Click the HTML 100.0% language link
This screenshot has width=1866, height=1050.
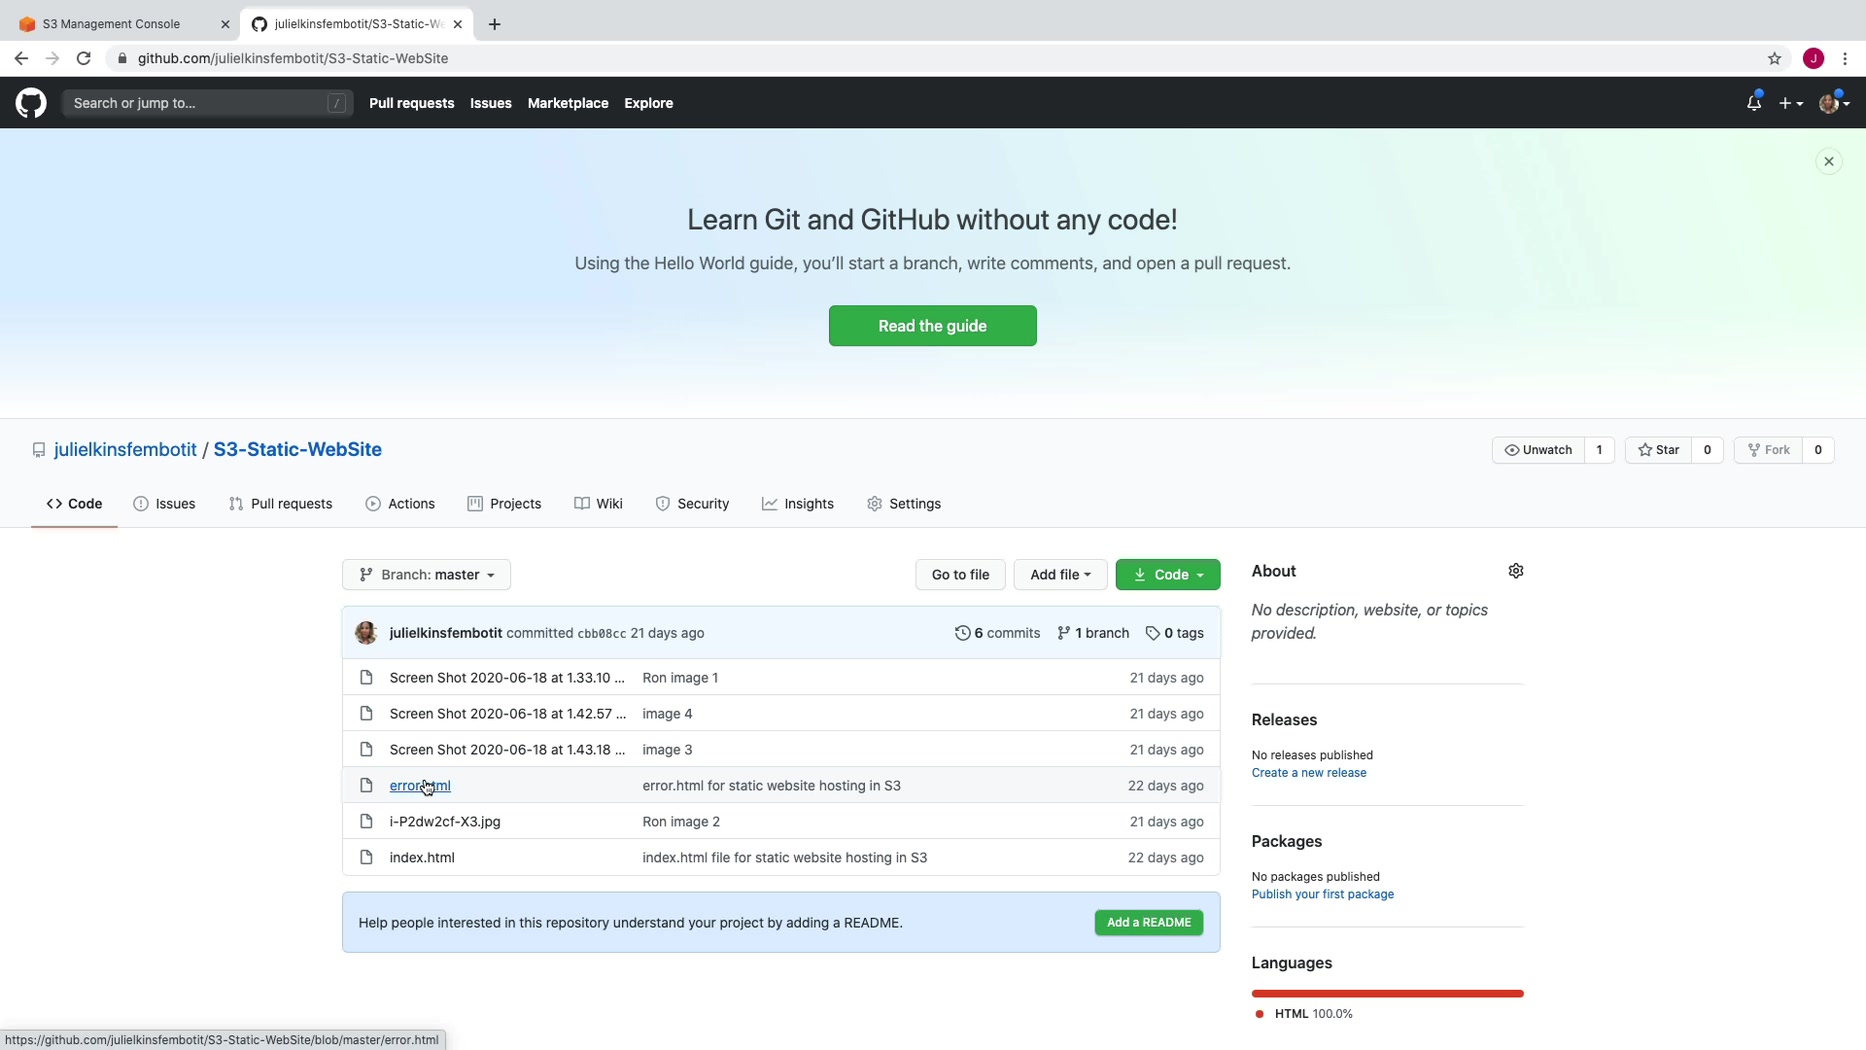point(1304,1014)
